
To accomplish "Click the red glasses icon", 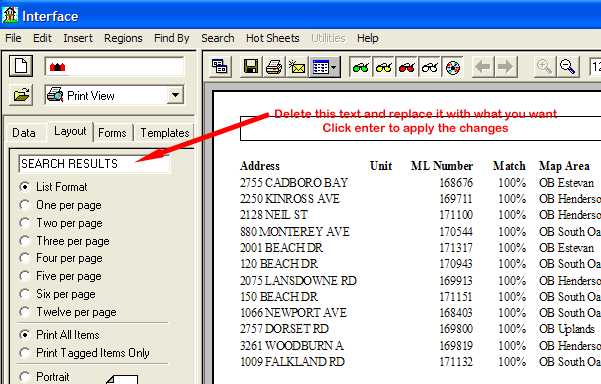I will [x=406, y=67].
